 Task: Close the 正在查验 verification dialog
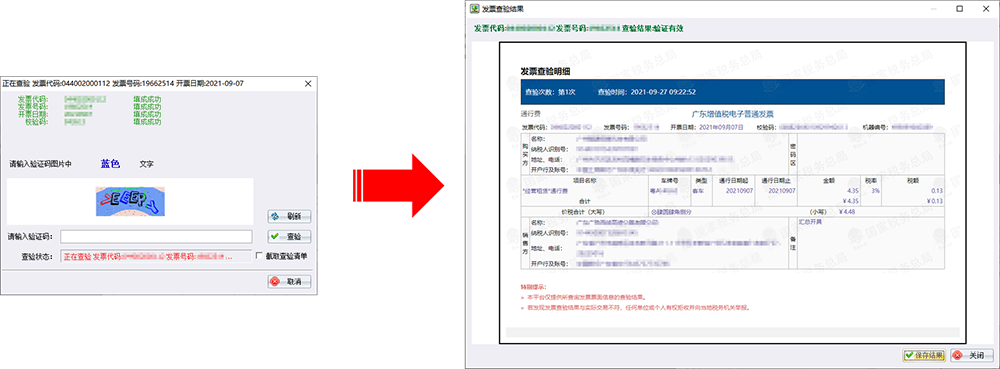308,83
